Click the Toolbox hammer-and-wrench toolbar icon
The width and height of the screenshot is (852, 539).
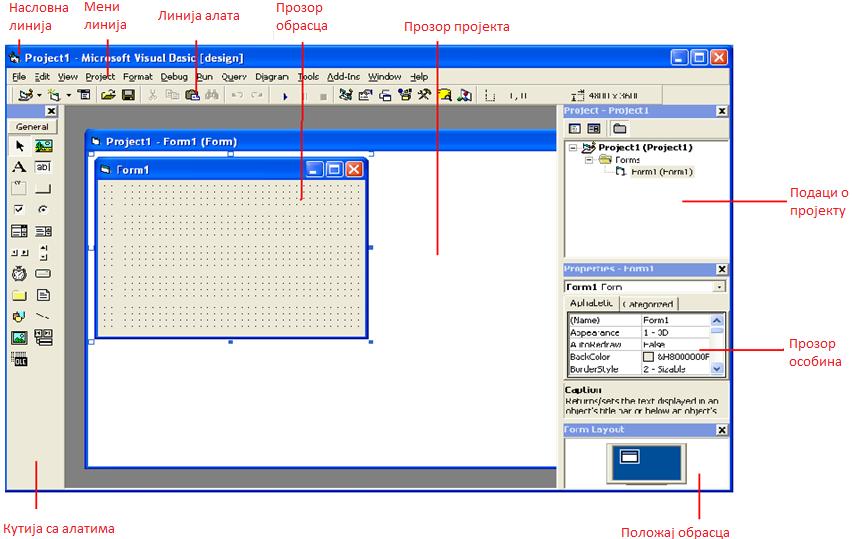pyautogui.click(x=424, y=95)
